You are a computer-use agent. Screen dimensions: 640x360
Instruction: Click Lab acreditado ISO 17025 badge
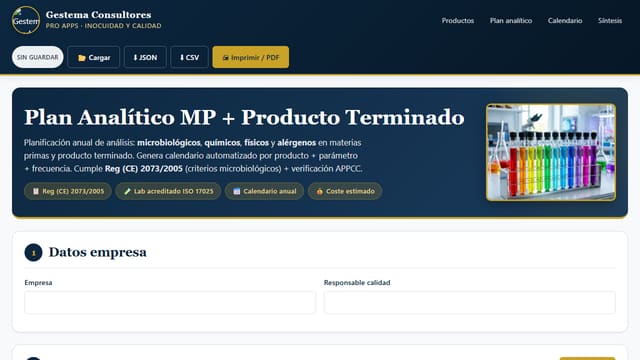169,191
